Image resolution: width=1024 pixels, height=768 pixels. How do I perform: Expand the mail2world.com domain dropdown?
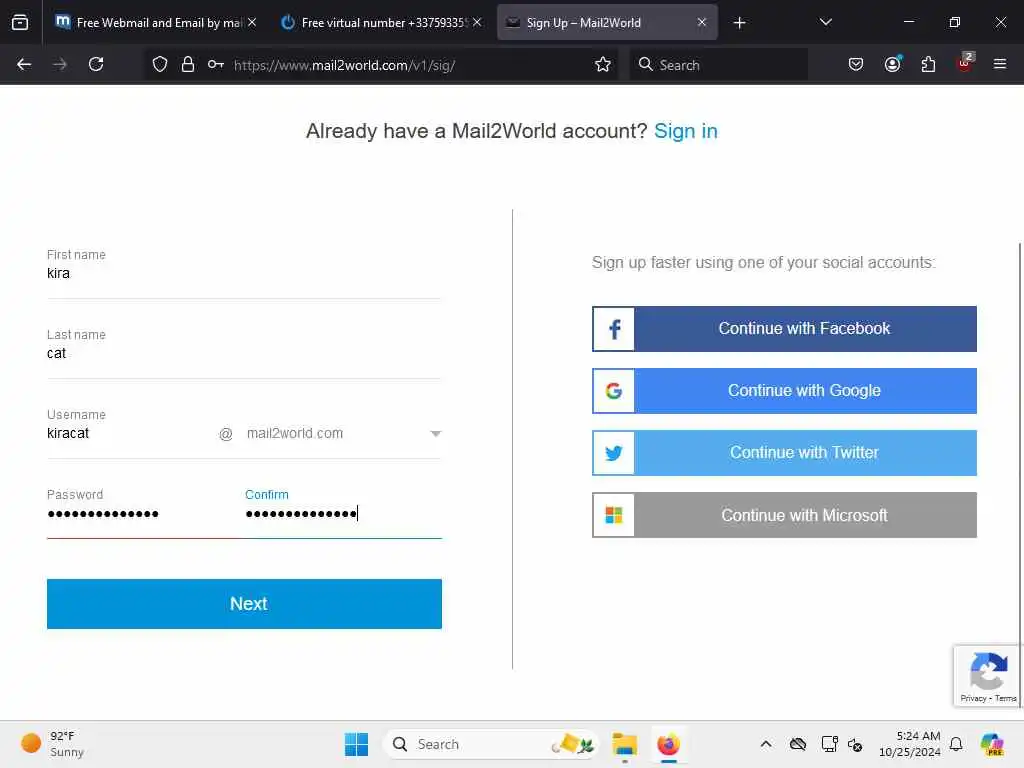(x=344, y=434)
